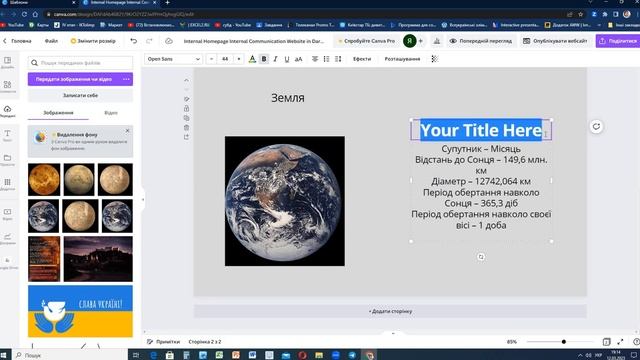Open the Projects folder sidebar panel
This screenshot has height=360, width=640.
click(8, 160)
